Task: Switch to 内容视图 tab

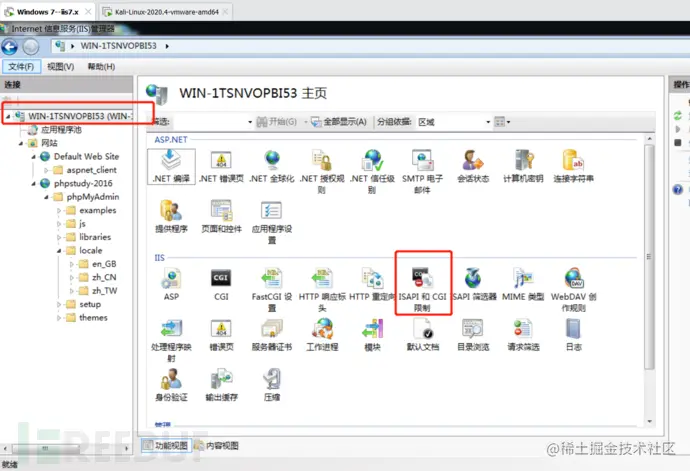Action: point(217,445)
